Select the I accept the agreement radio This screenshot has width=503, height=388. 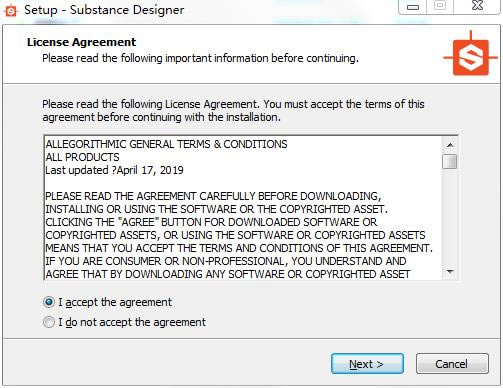tap(49, 302)
